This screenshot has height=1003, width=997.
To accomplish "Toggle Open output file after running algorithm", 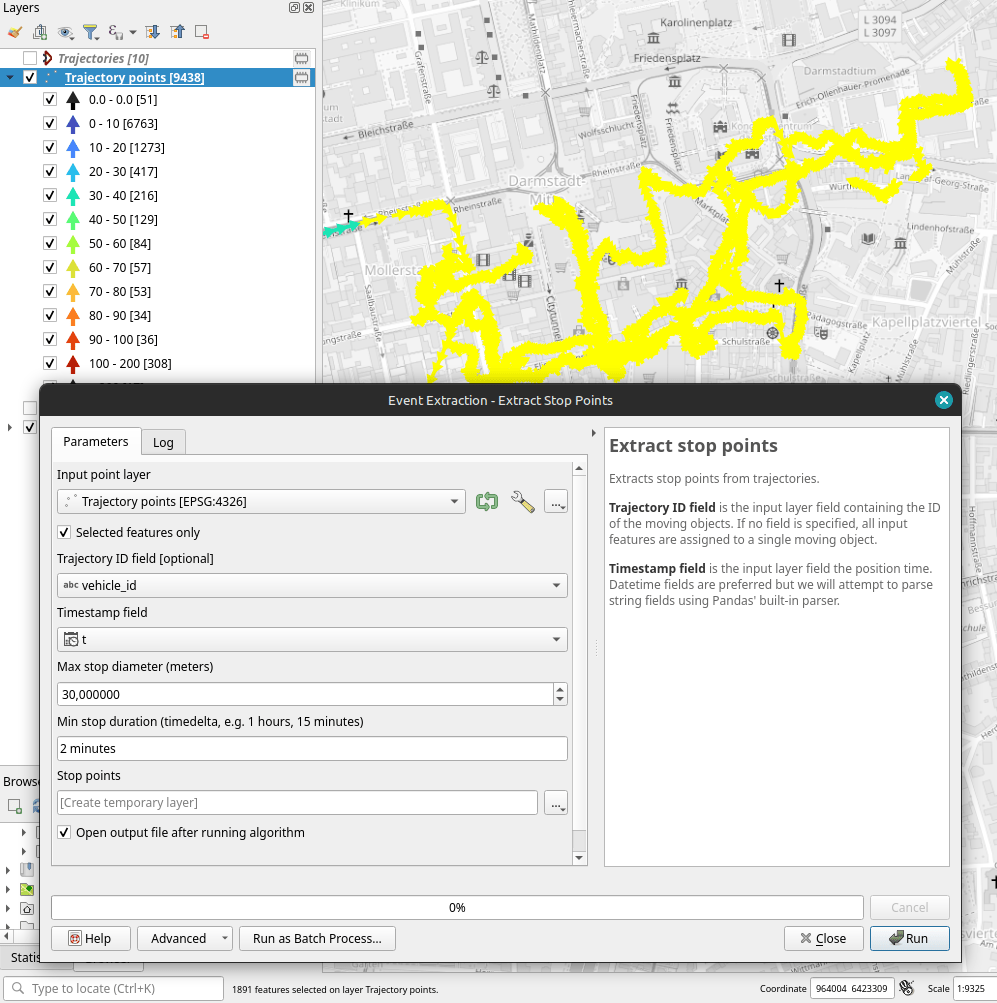I will click(65, 833).
